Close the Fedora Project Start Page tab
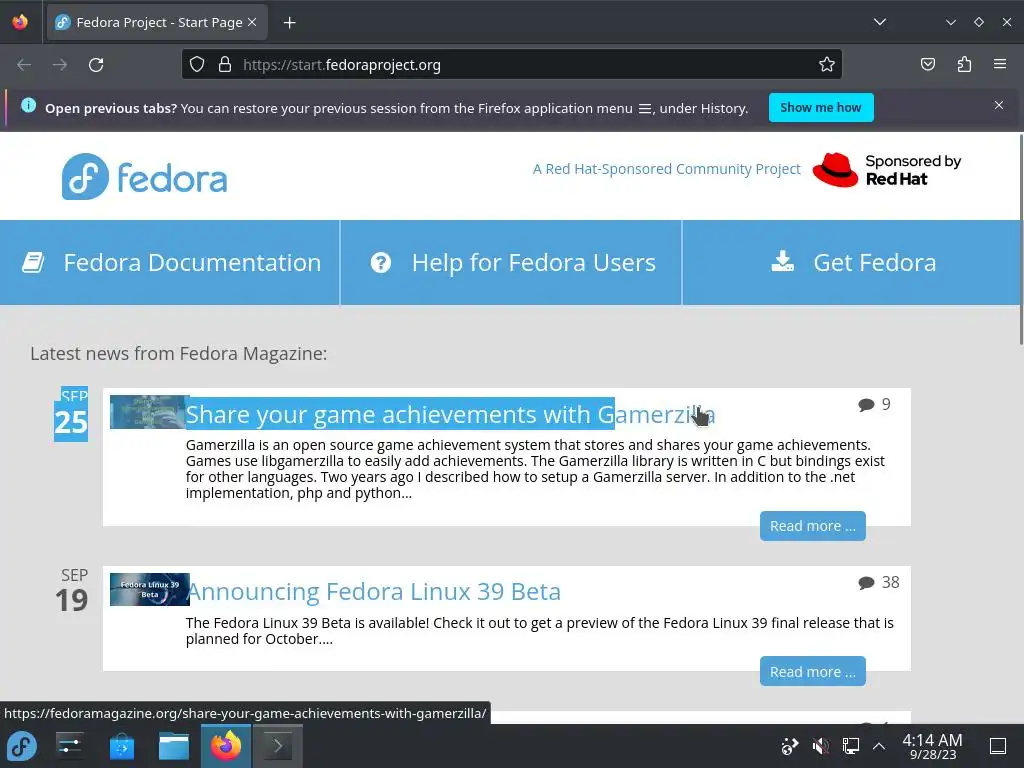1024x768 pixels. coord(252,22)
